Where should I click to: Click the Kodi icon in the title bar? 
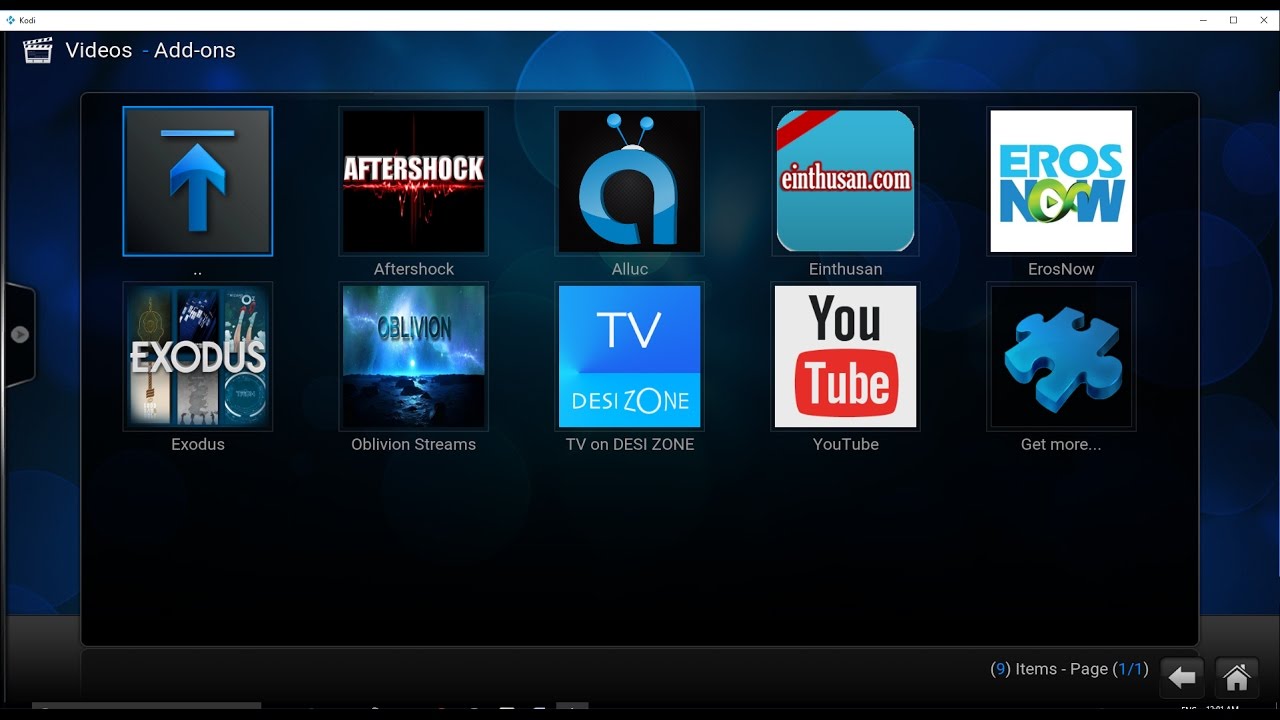[x=10, y=19]
